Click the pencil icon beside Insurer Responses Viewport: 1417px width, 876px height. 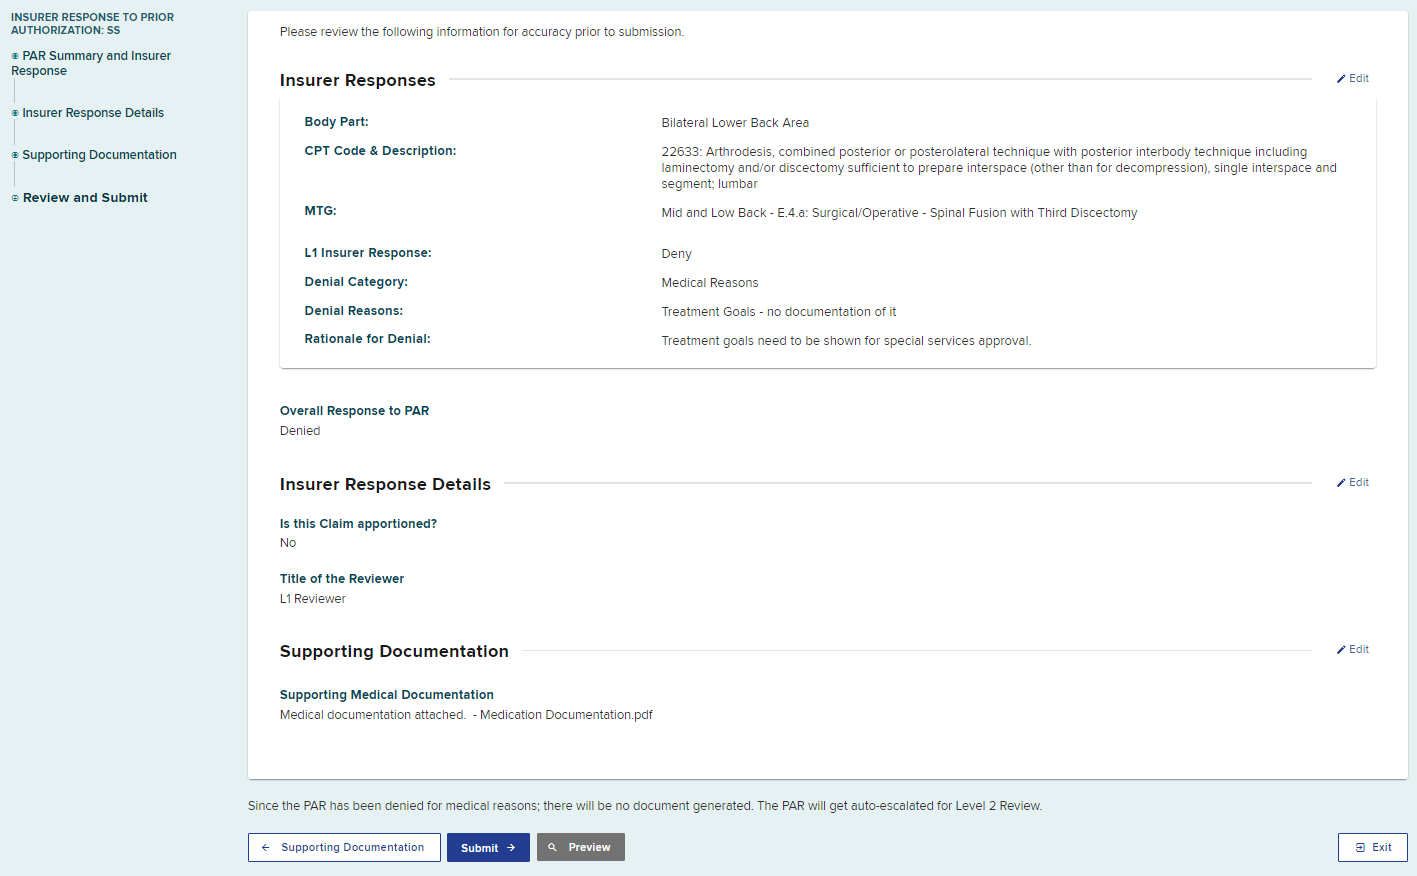(1341, 79)
